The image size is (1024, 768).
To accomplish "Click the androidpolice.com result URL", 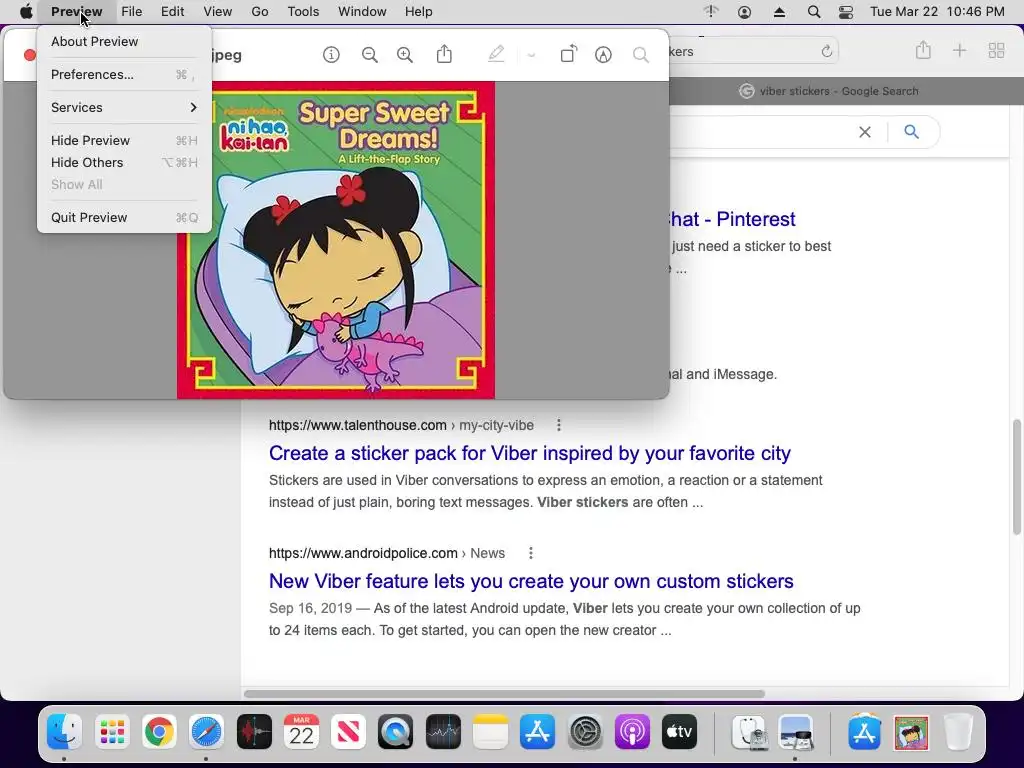I will (387, 553).
